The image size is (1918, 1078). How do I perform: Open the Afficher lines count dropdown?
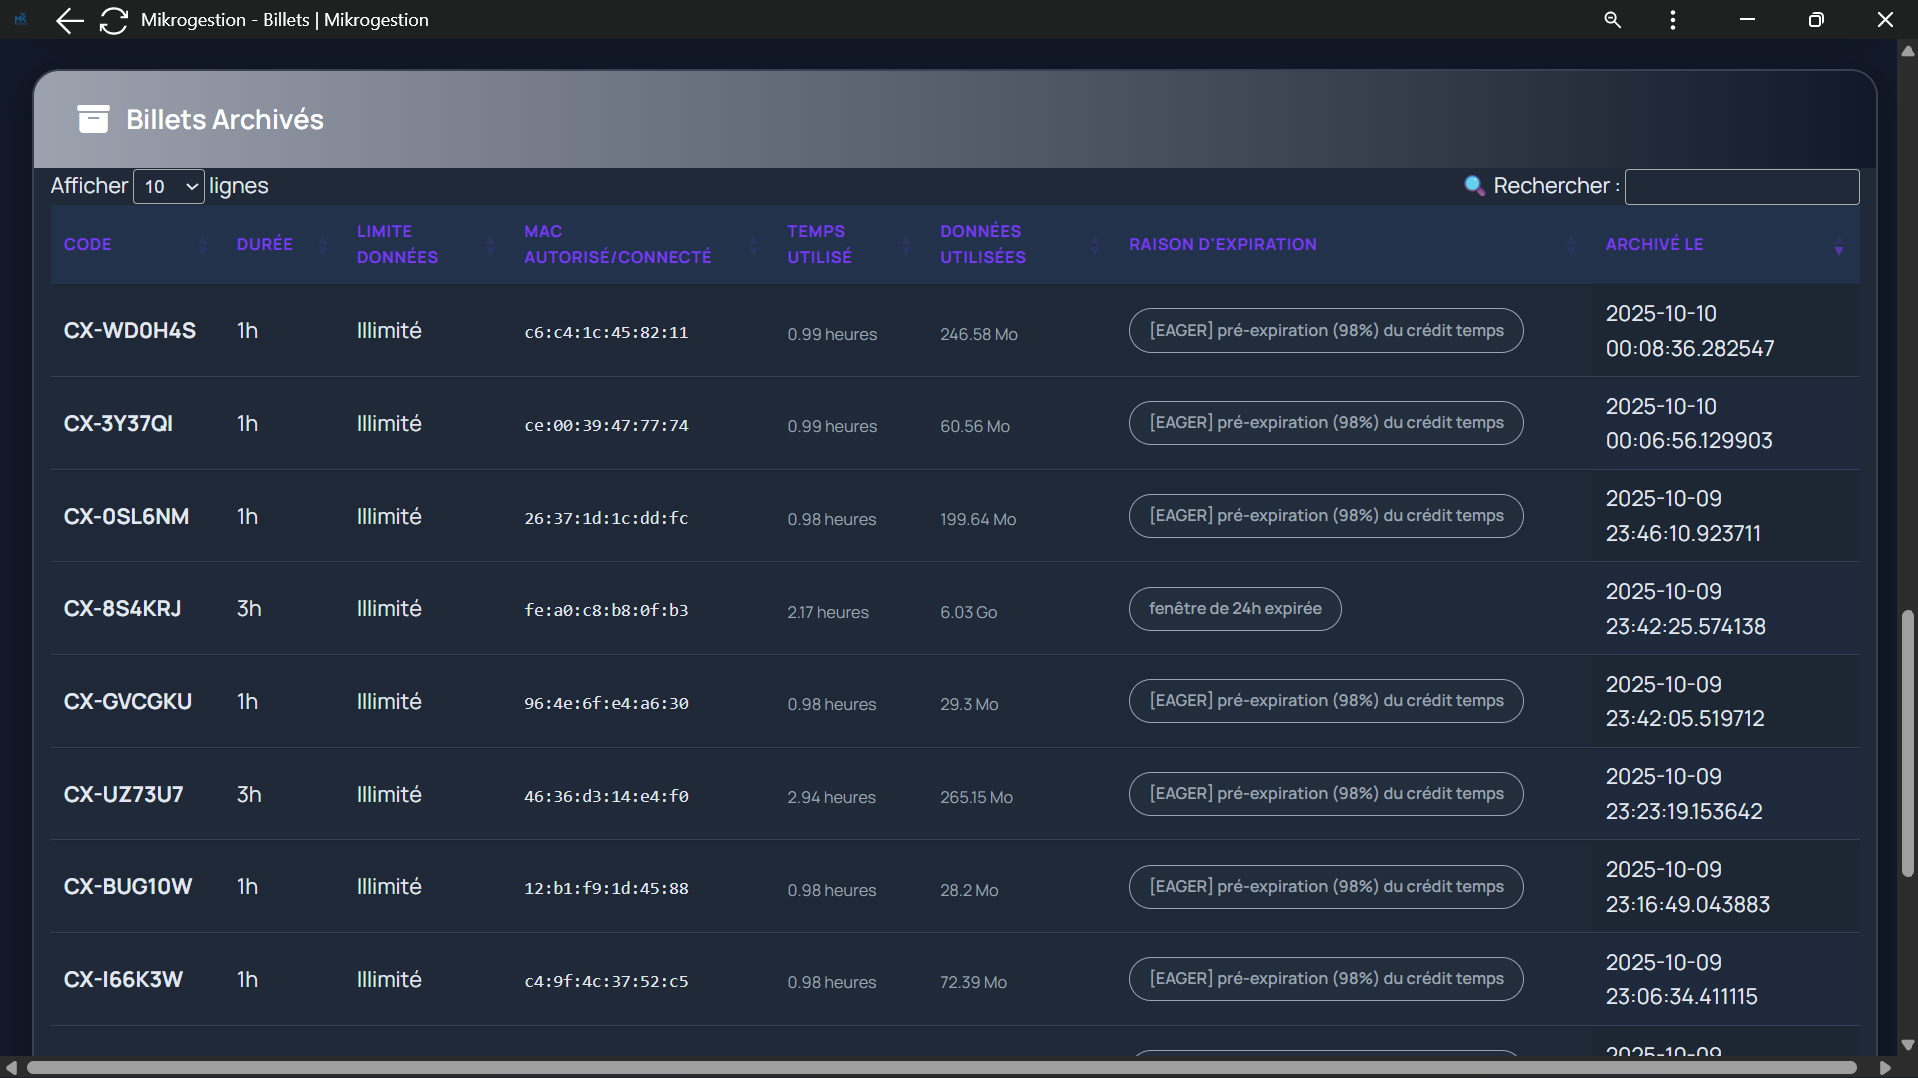tap(168, 187)
